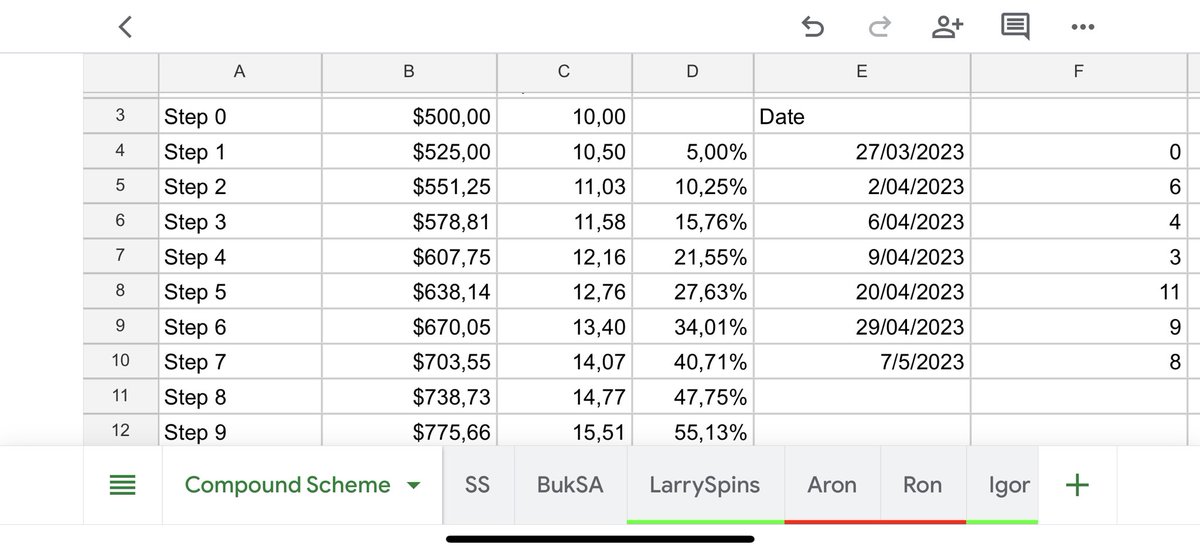The image size is (1200, 554).
Task: Select row 6 header
Action: [x=120, y=221]
